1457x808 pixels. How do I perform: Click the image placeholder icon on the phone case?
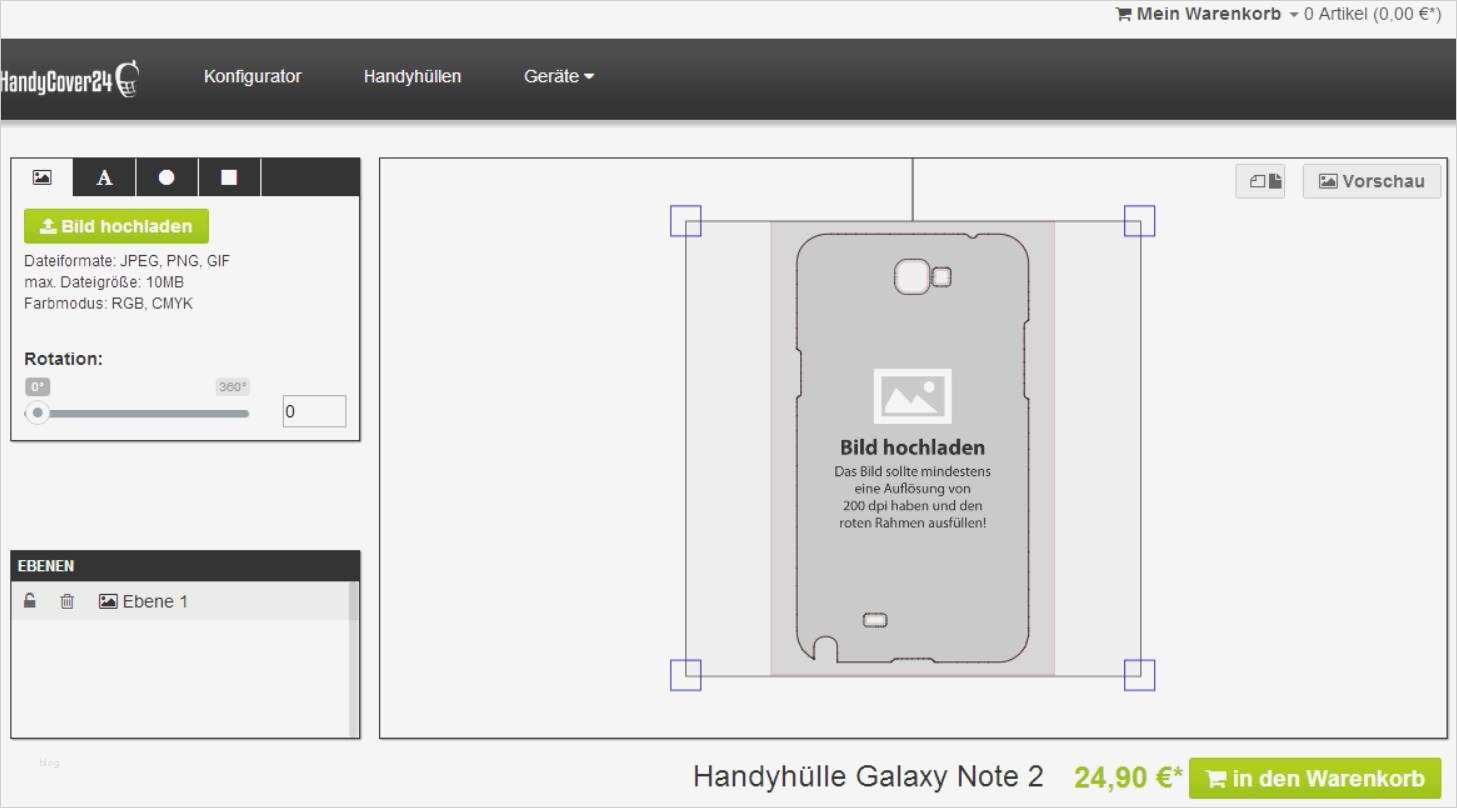click(x=912, y=396)
